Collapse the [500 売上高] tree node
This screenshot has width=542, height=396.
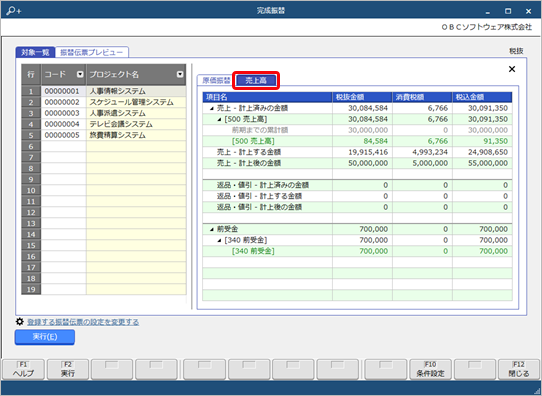coord(219,120)
